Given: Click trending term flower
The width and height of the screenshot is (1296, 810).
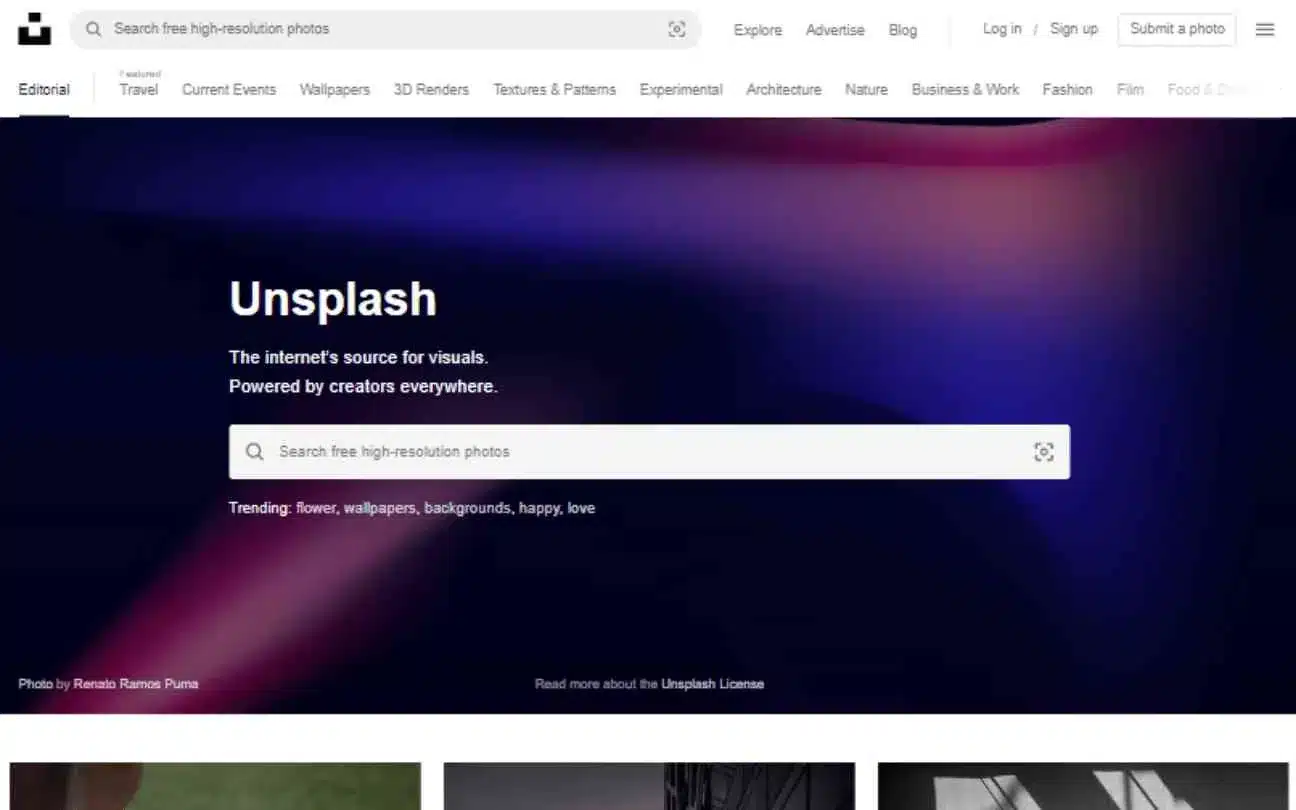Looking at the screenshot, I should (x=316, y=508).
